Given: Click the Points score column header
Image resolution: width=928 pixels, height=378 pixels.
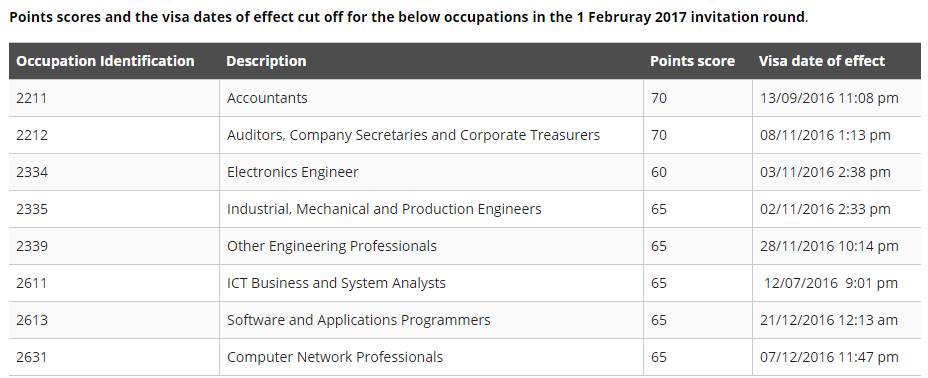Looking at the screenshot, I should tap(692, 61).
